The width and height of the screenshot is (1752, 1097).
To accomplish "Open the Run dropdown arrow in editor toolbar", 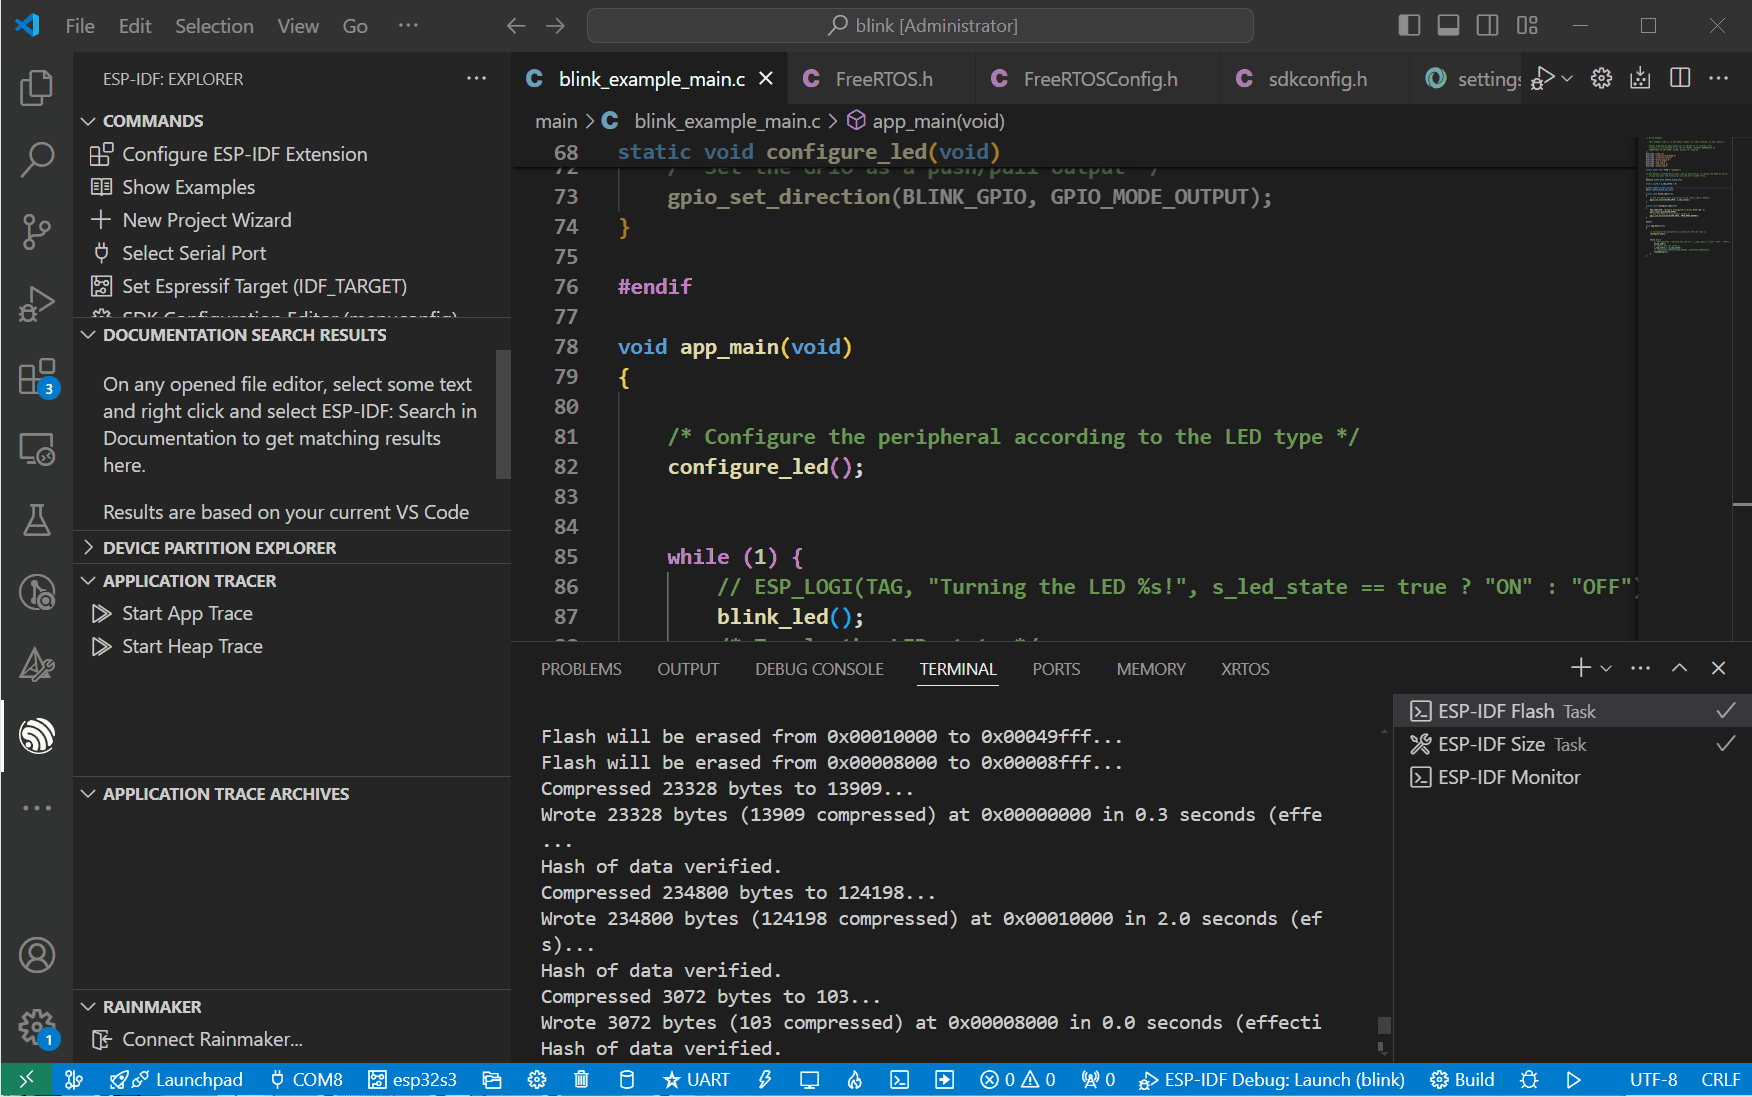I will click(1567, 78).
